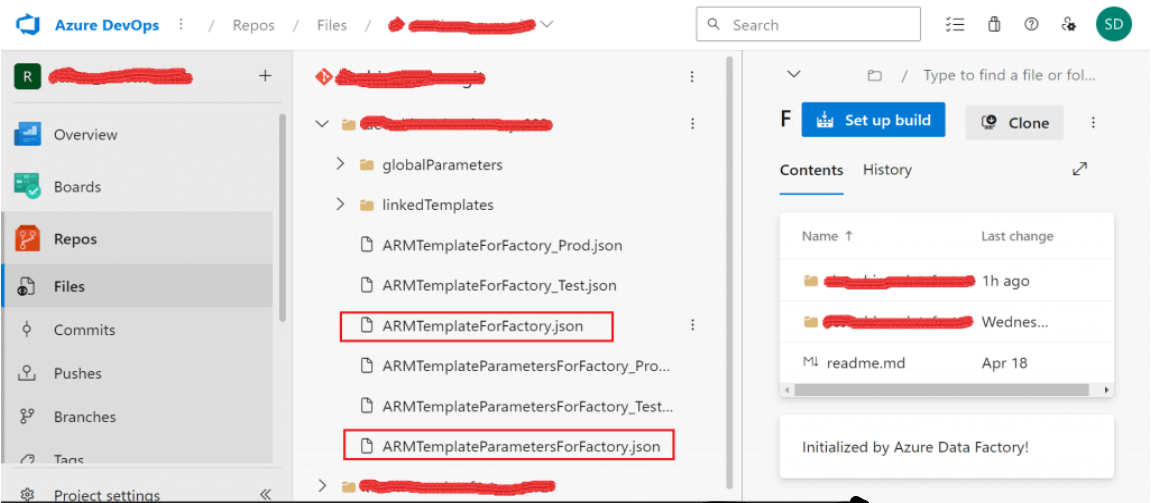Screen dimensions: 1151x503
Task: Select the globalParameters folder
Action: click(443, 164)
